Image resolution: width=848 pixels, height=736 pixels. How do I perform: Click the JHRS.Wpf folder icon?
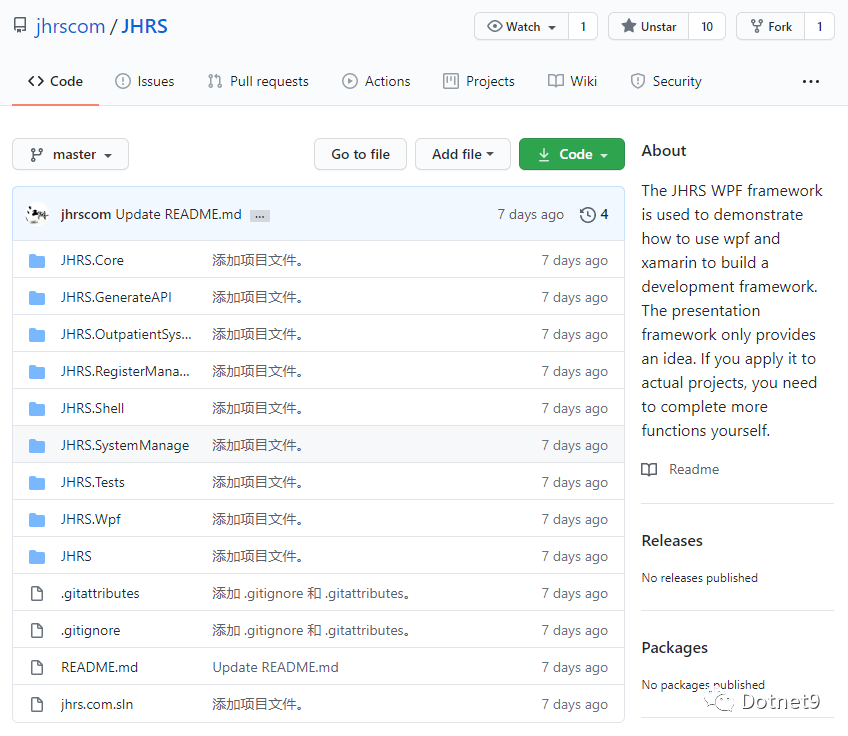point(37,520)
